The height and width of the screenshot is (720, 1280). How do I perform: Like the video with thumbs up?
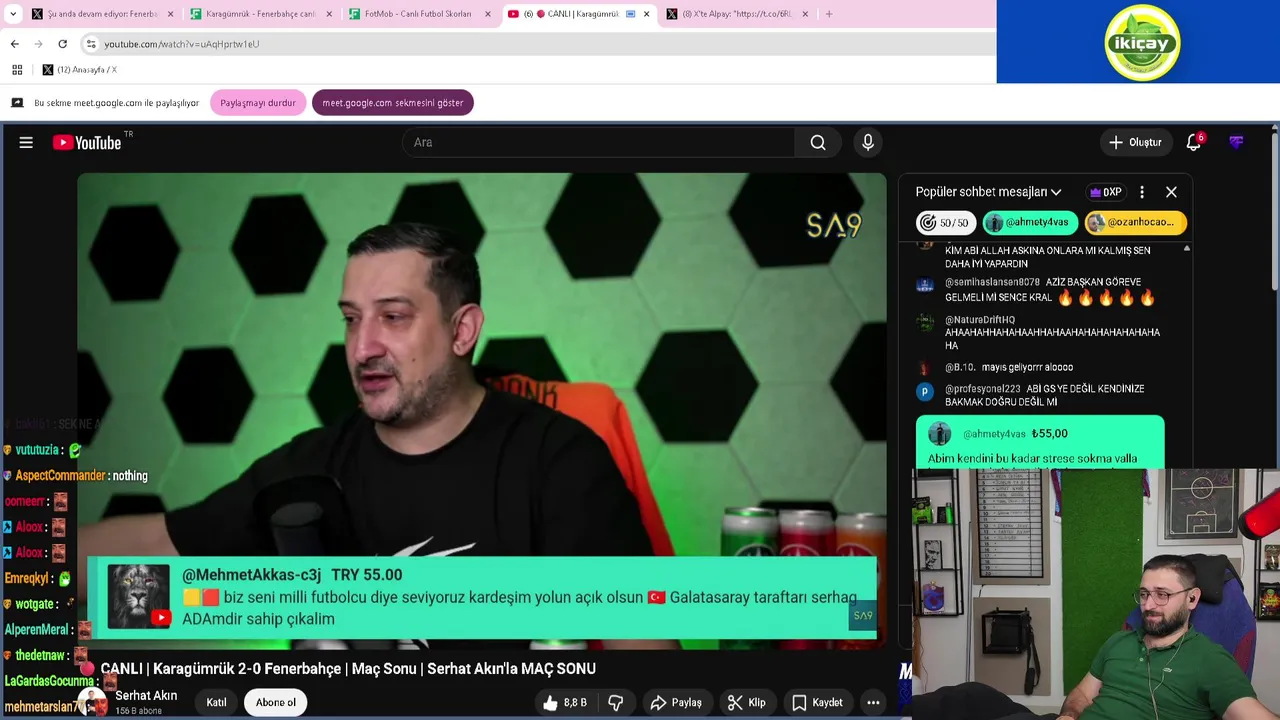click(x=563, y=703)
